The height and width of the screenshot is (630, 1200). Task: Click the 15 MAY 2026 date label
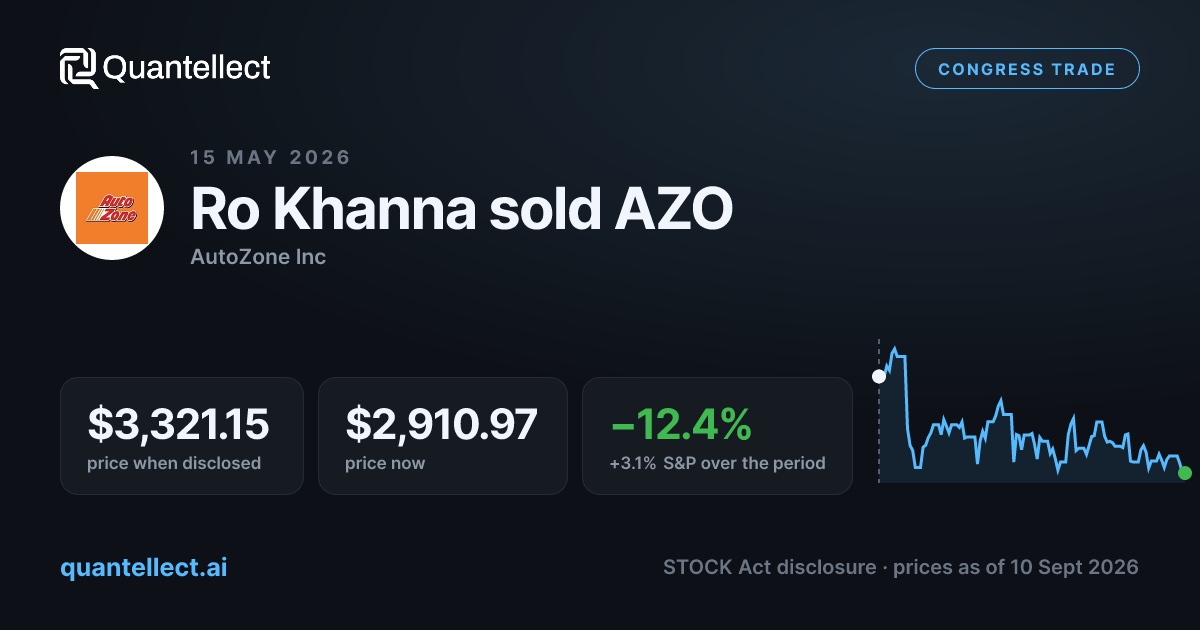coord(270,157)
